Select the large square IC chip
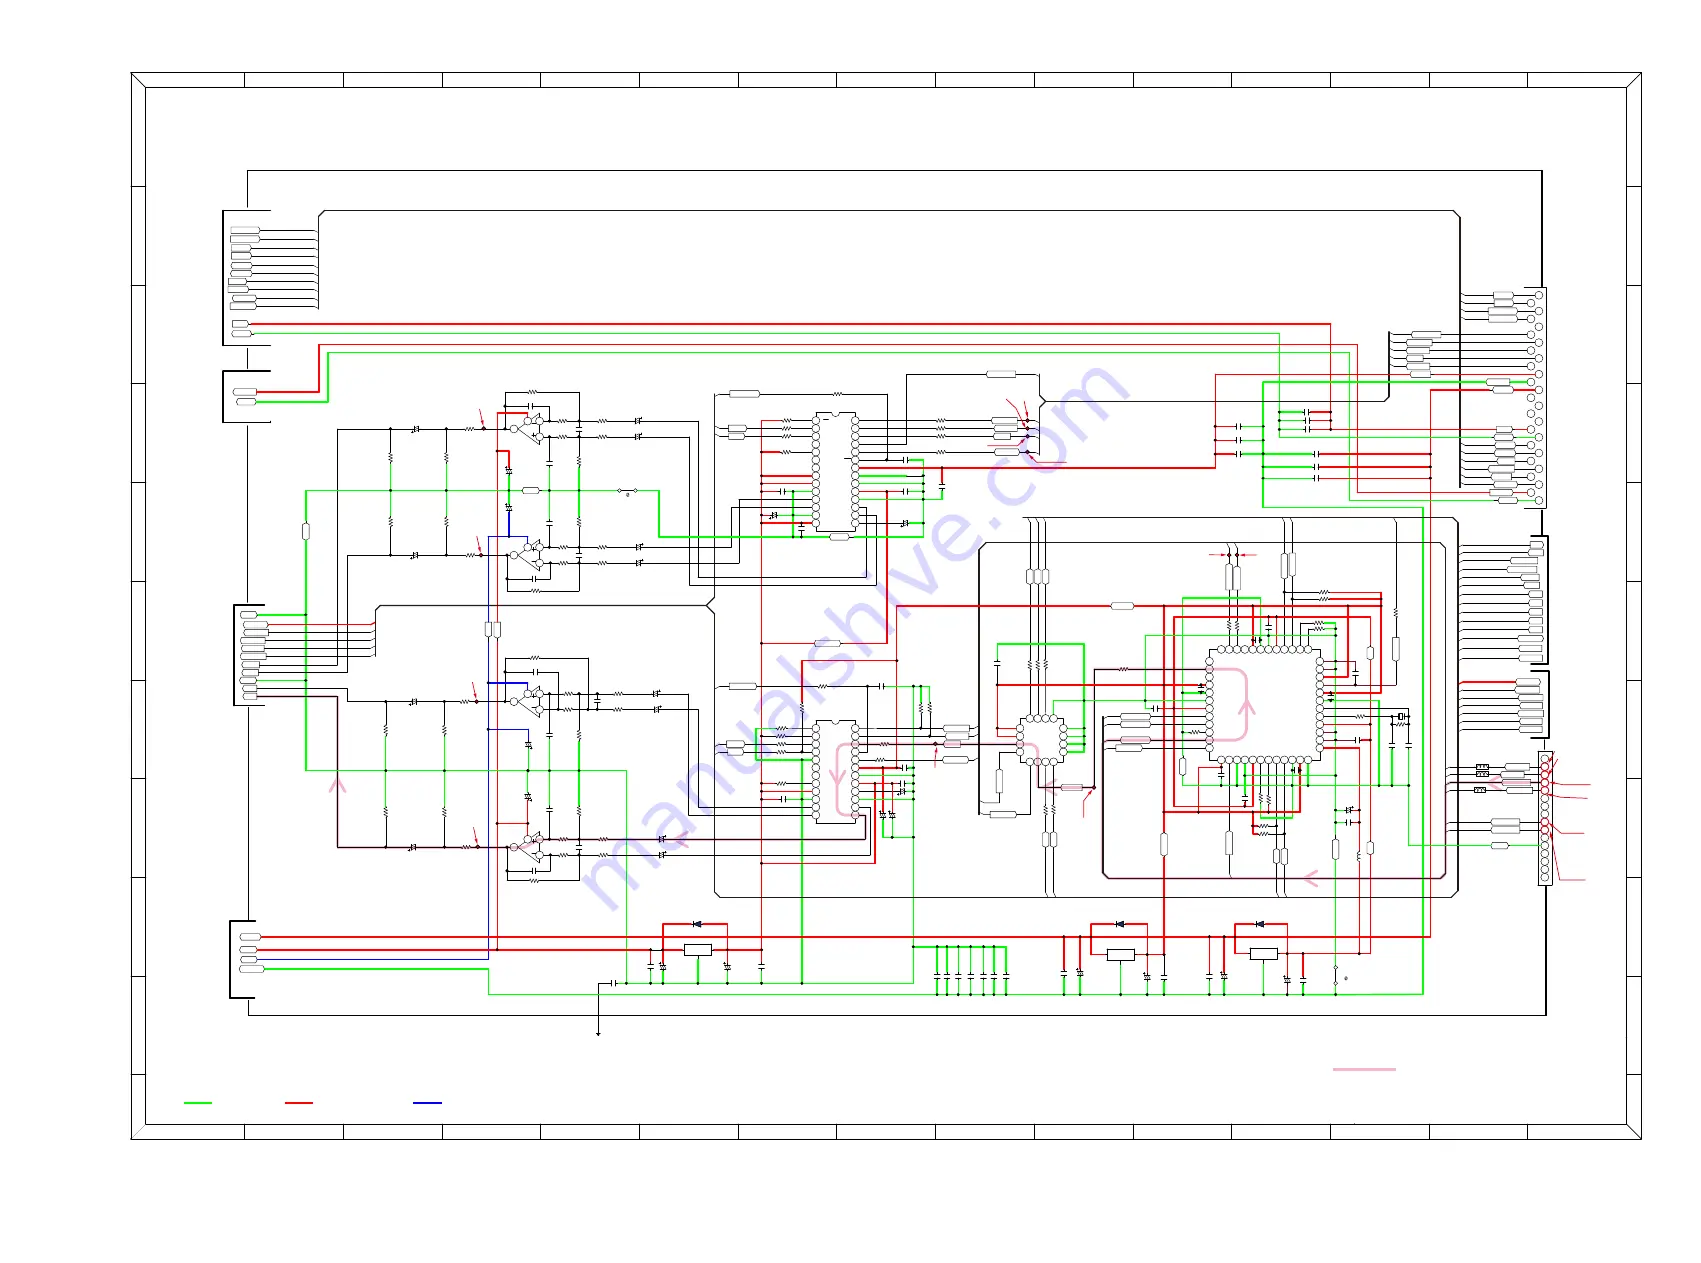 coord(1265,705)
